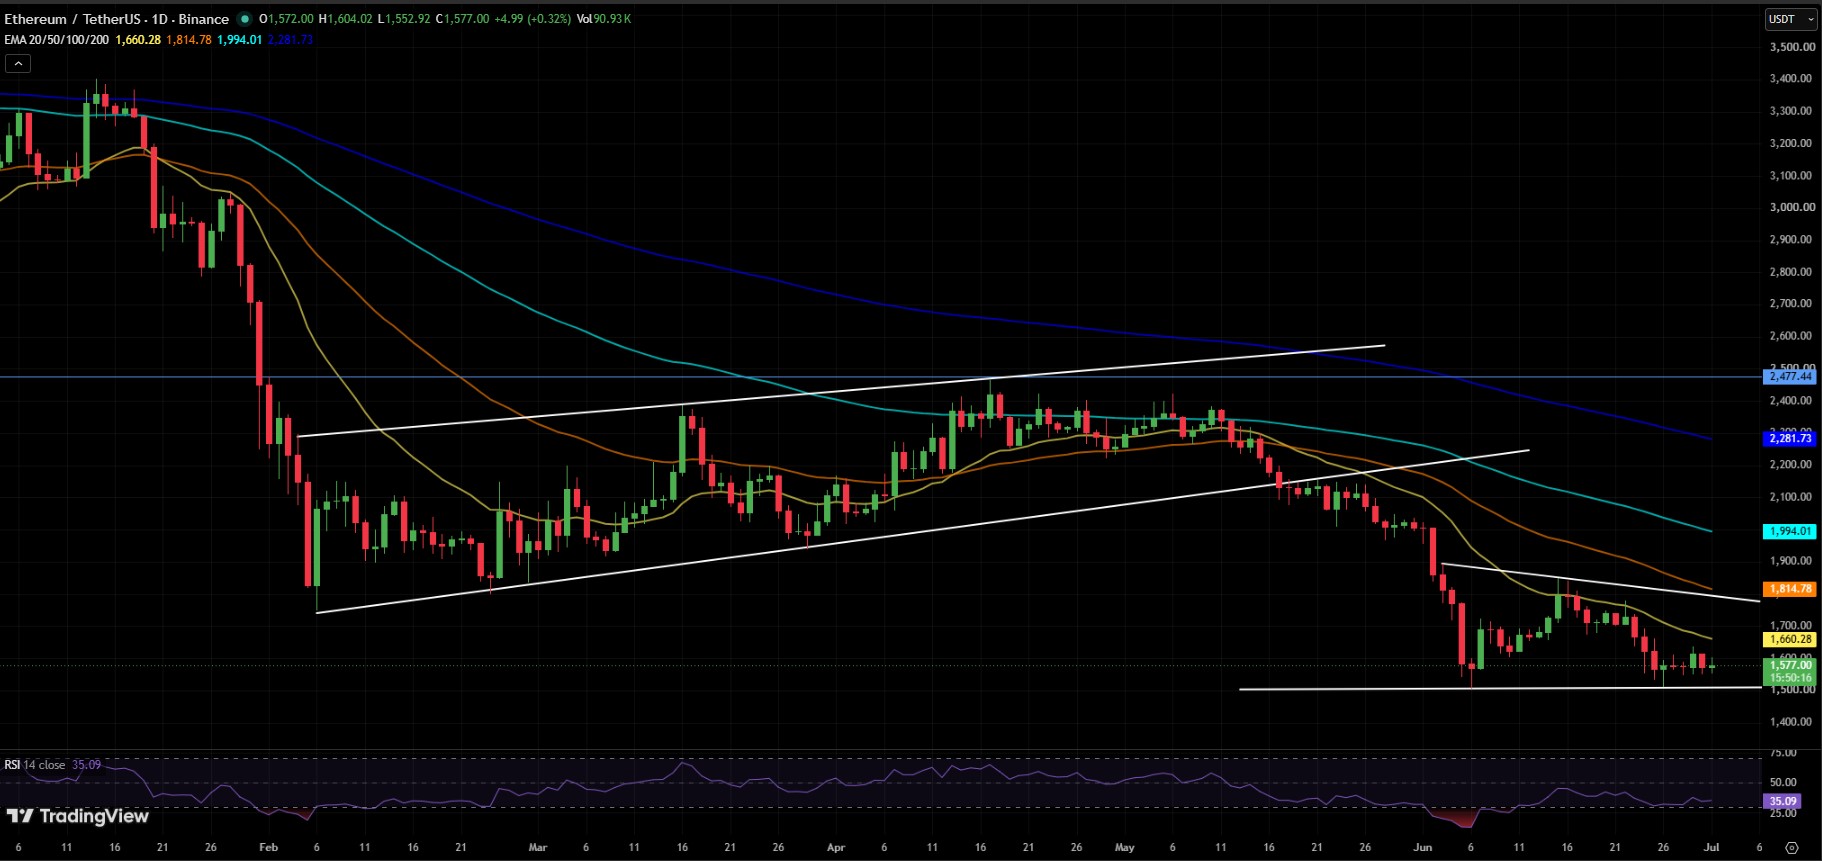The image size is (1822, 861).
Task: Select the EMA 20/50/100/200 indicator legend
Action: tap(56, 40)
